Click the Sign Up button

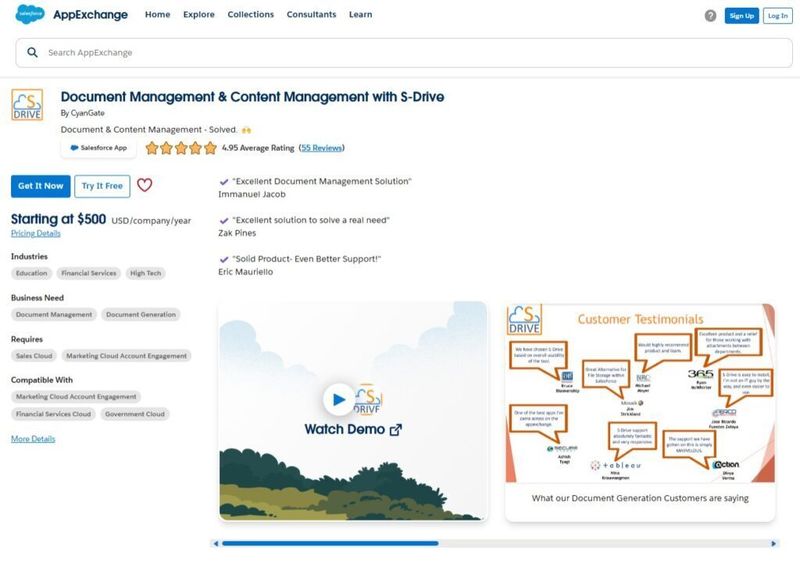[x=741, y=16]
